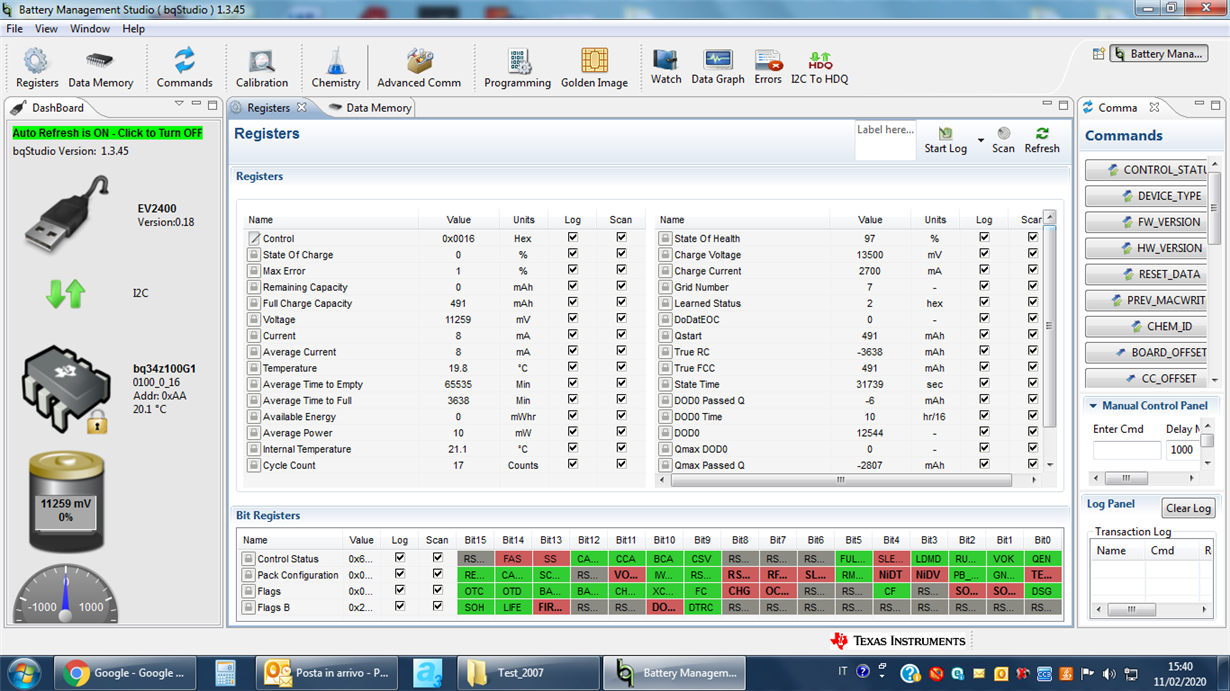Click the Label here text field

point(885,141)
